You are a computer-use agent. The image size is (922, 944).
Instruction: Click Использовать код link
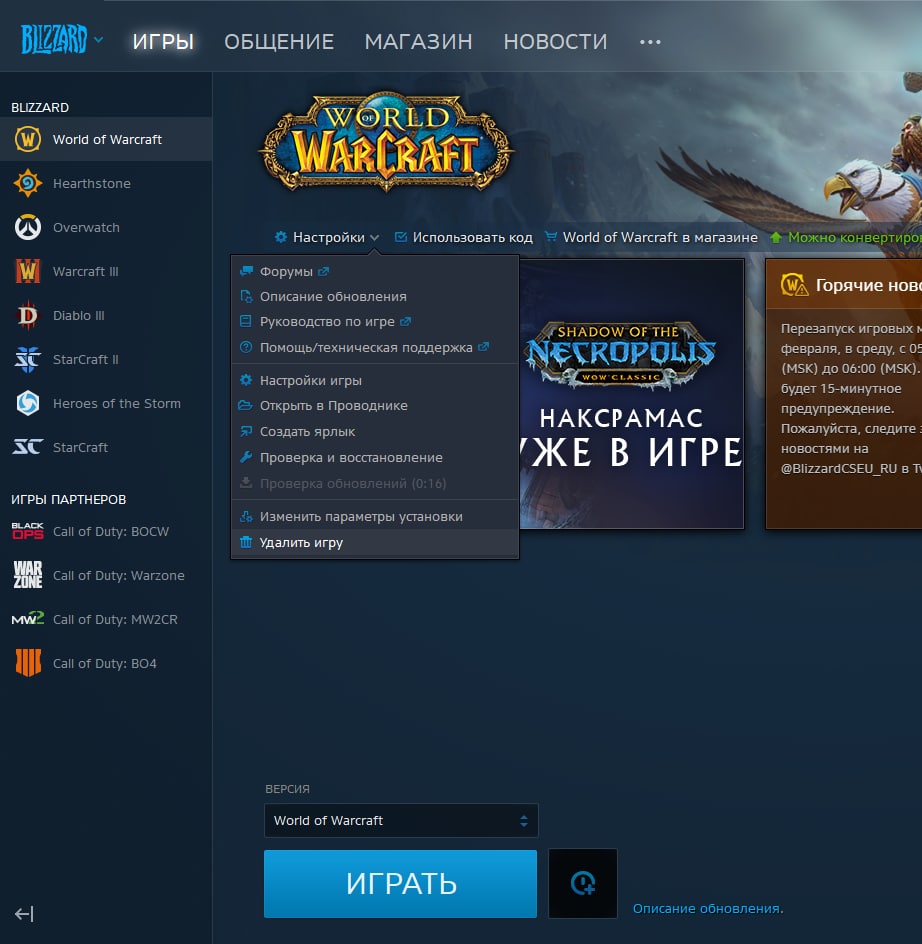464,237
